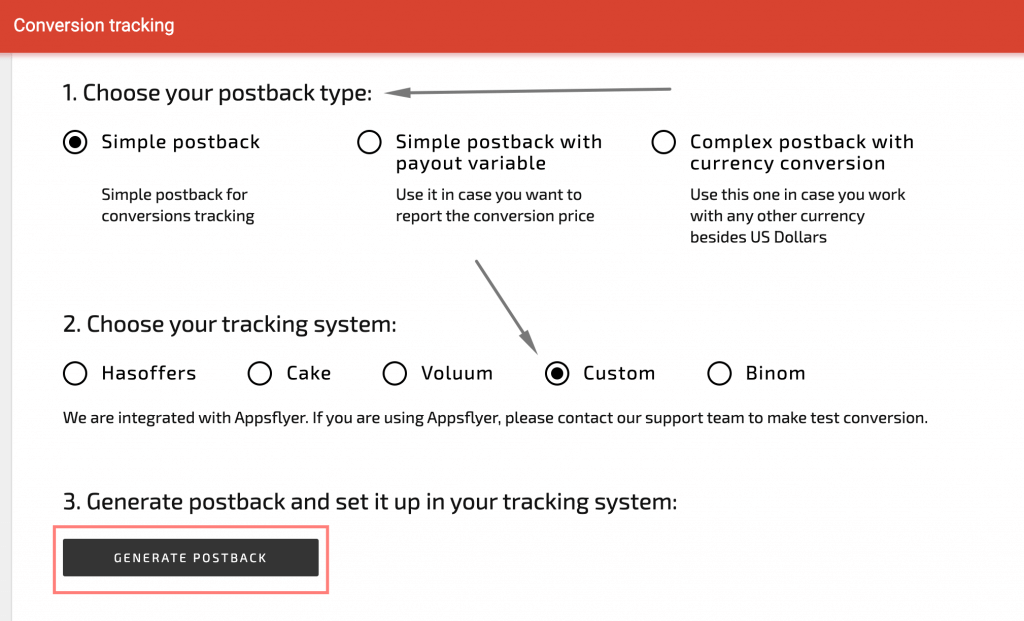Viewport: 1024px width, 621px height.
Task: Select the Custom tracking system
Action: point(557,373)
